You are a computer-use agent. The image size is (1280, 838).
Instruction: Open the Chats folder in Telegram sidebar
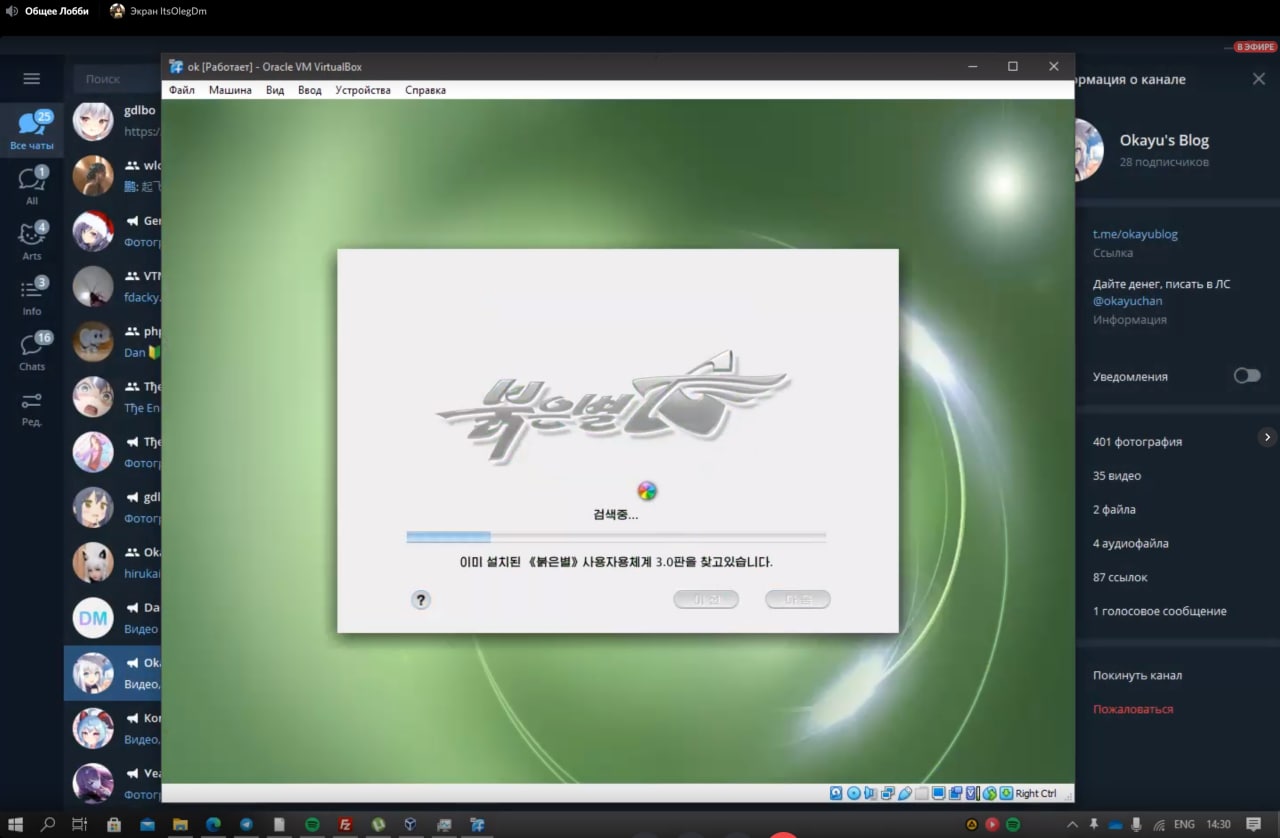(32, 351)
